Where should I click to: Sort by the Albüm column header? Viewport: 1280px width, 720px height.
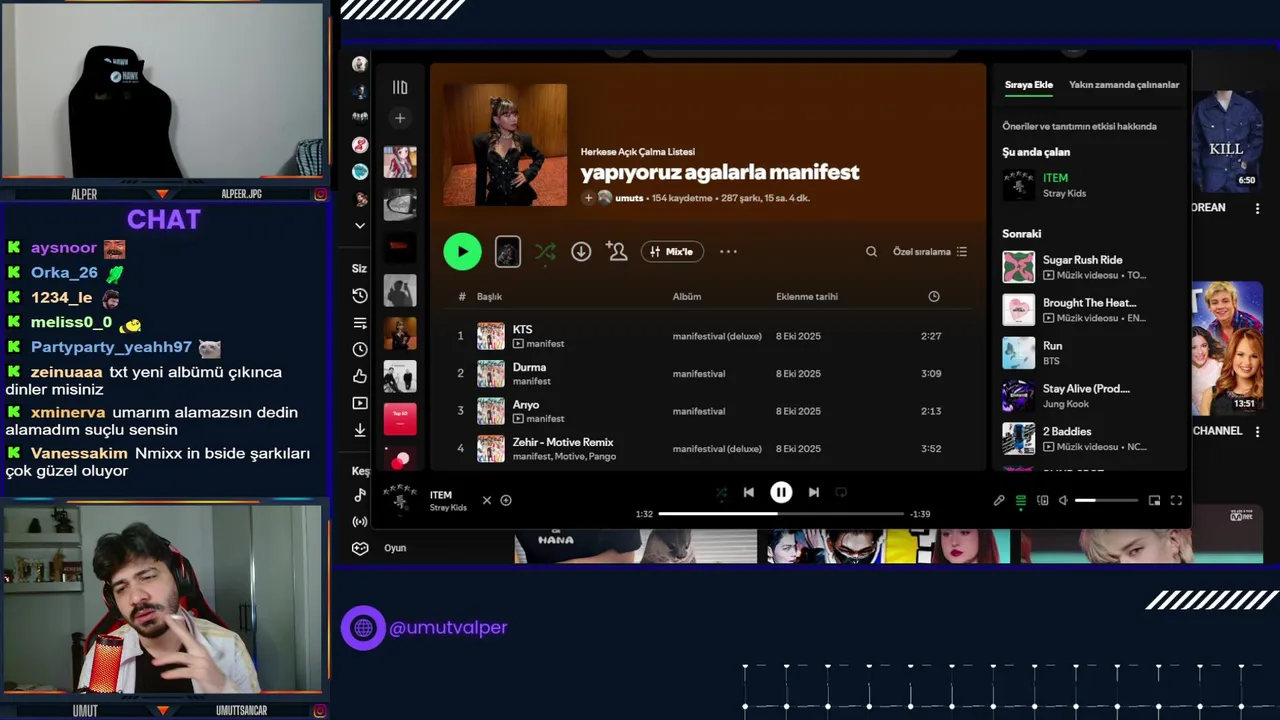coord(687,297)
